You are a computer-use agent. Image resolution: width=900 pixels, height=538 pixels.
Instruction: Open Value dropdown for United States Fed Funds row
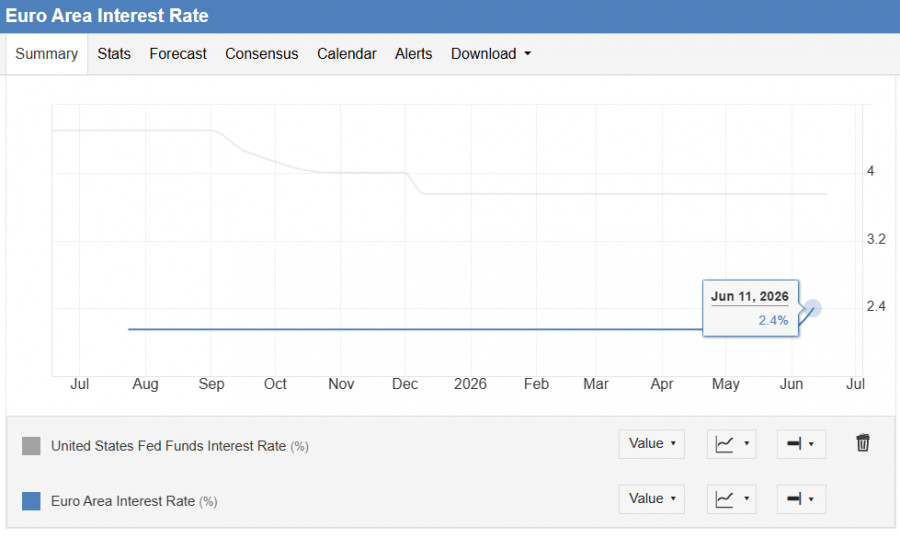tap(651, 444)
